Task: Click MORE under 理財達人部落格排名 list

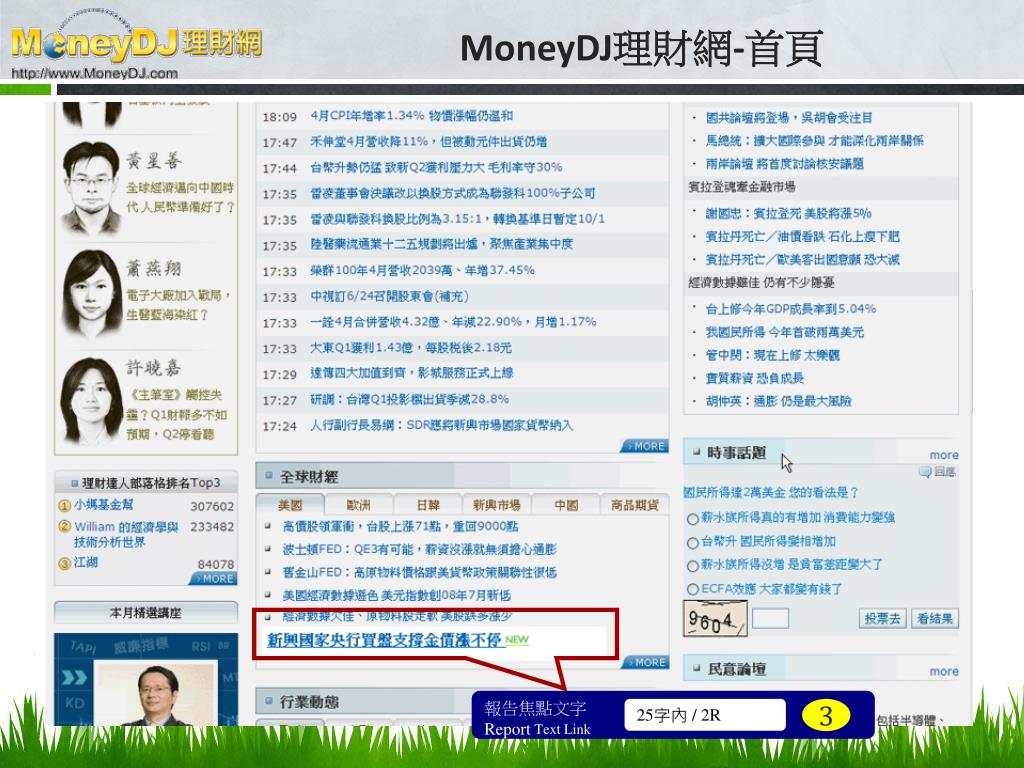Action: [213, 579]
